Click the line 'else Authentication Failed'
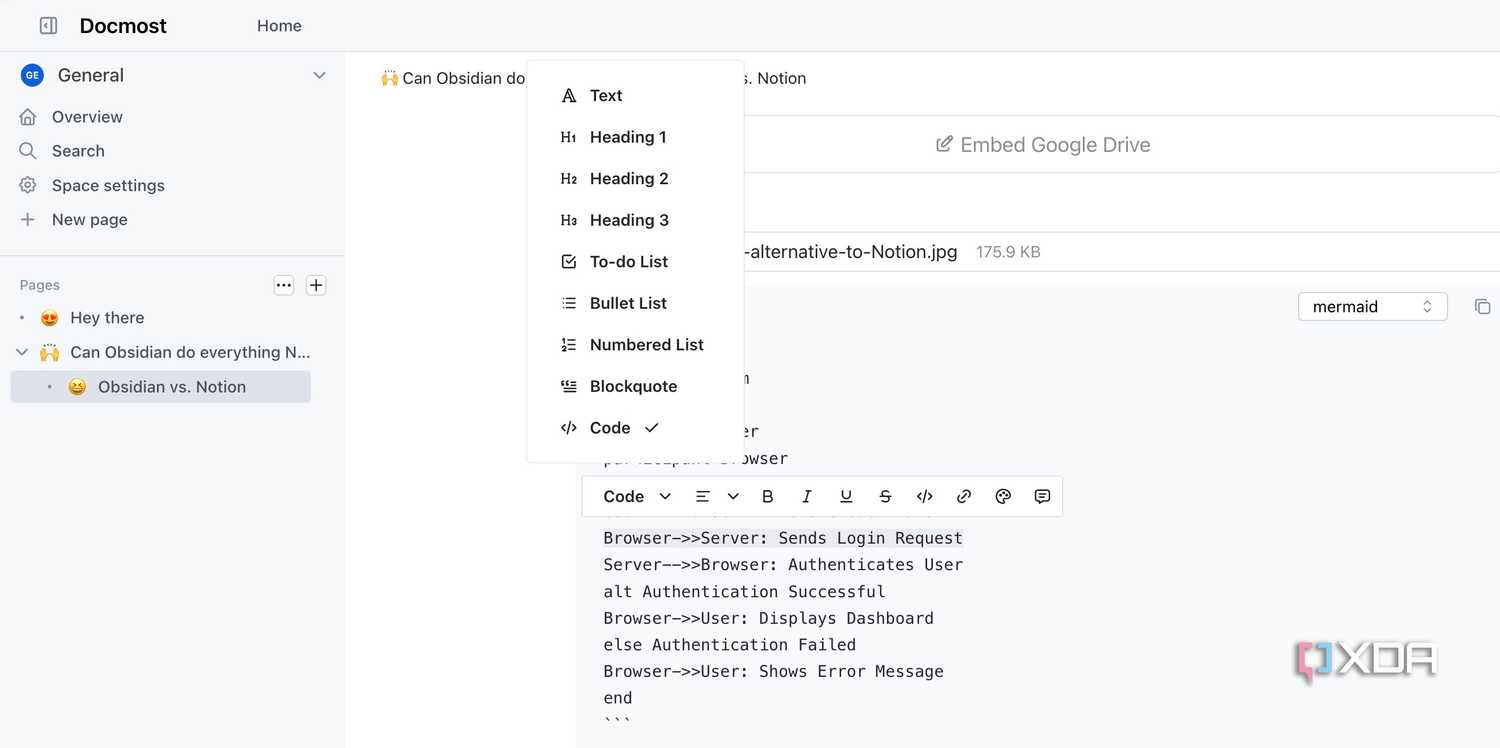This screenshot has width=1500, height=748. point(729,645)
